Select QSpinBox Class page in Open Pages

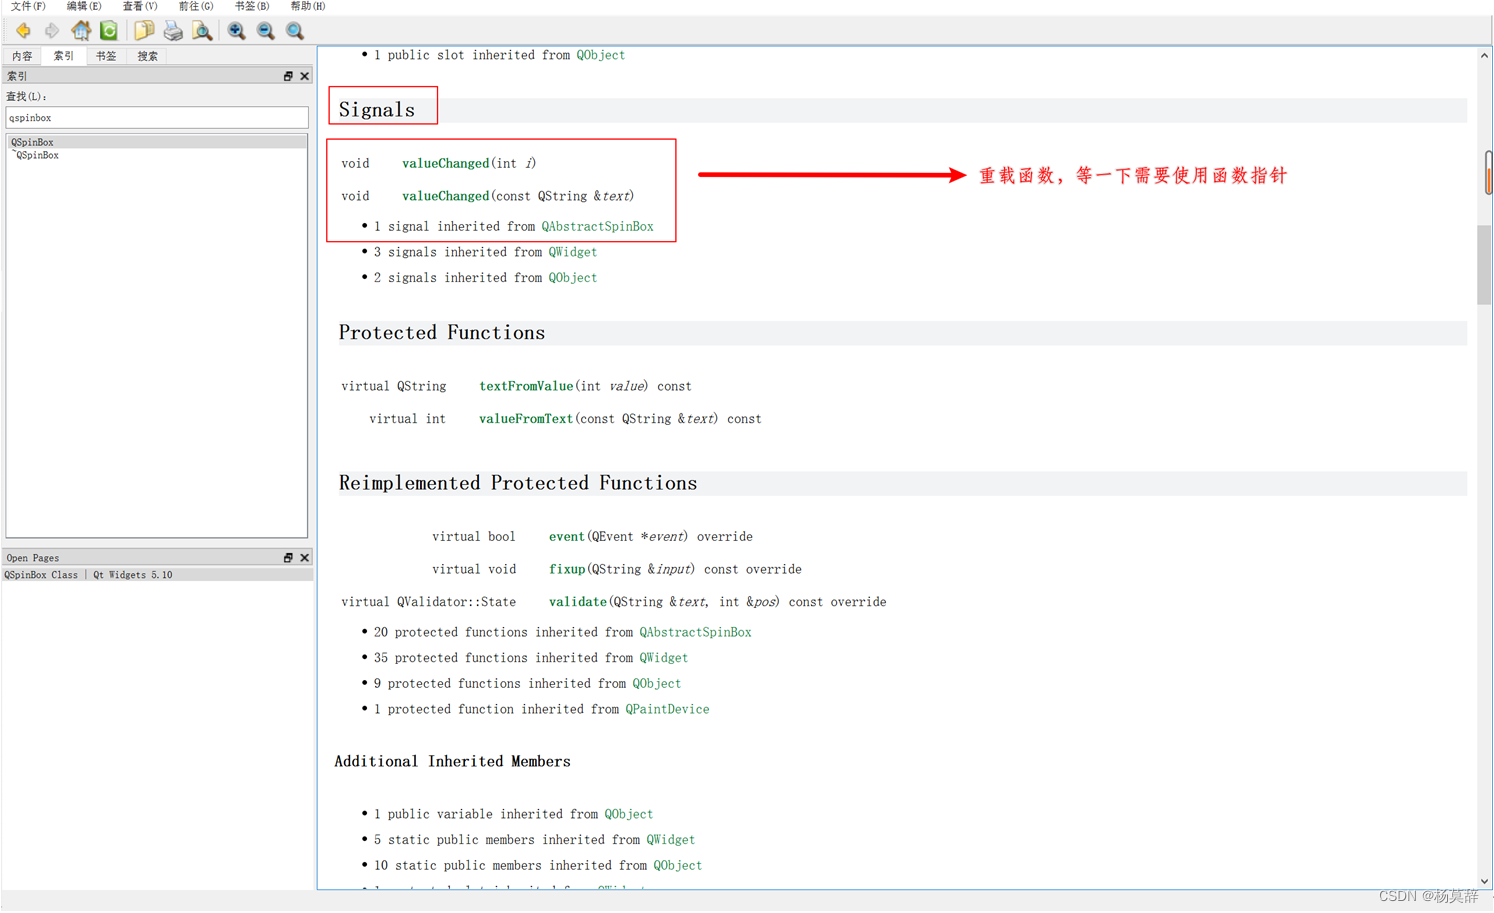click(157, 575)
